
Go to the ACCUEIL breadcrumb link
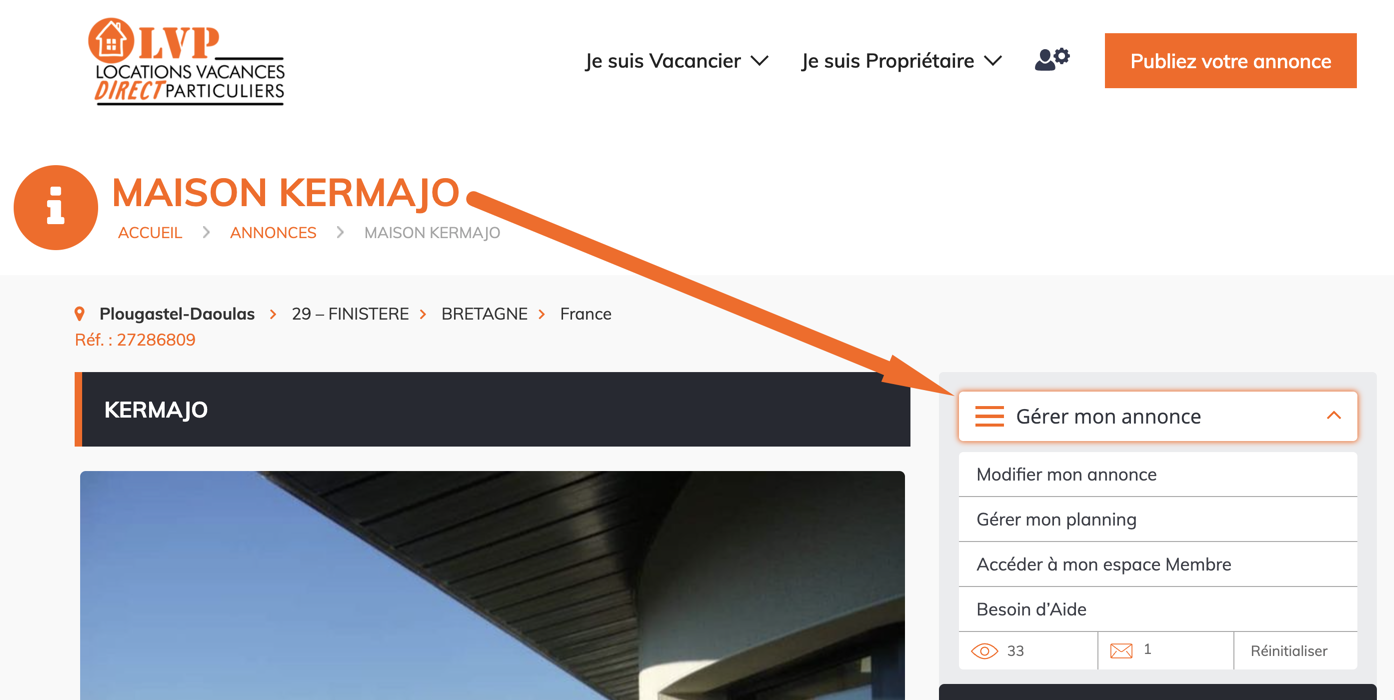[150, 233]
